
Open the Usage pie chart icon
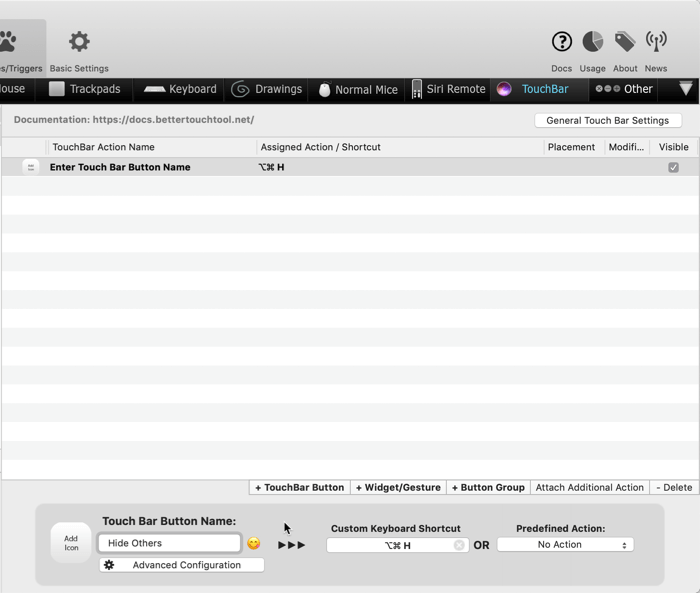pyautogui.click(x=593, y=42)
